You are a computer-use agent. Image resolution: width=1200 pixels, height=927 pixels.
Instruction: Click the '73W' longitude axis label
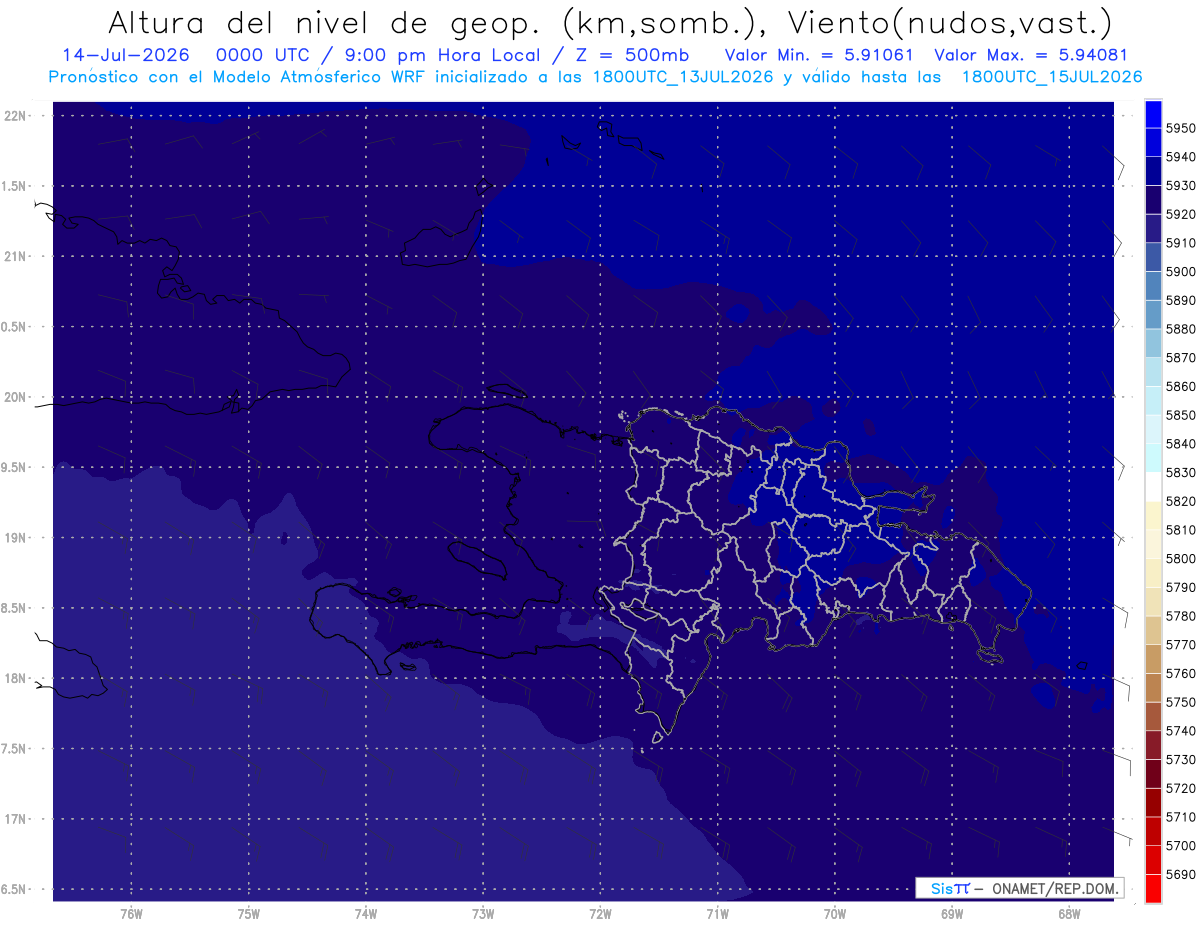[x=483, y=914]
